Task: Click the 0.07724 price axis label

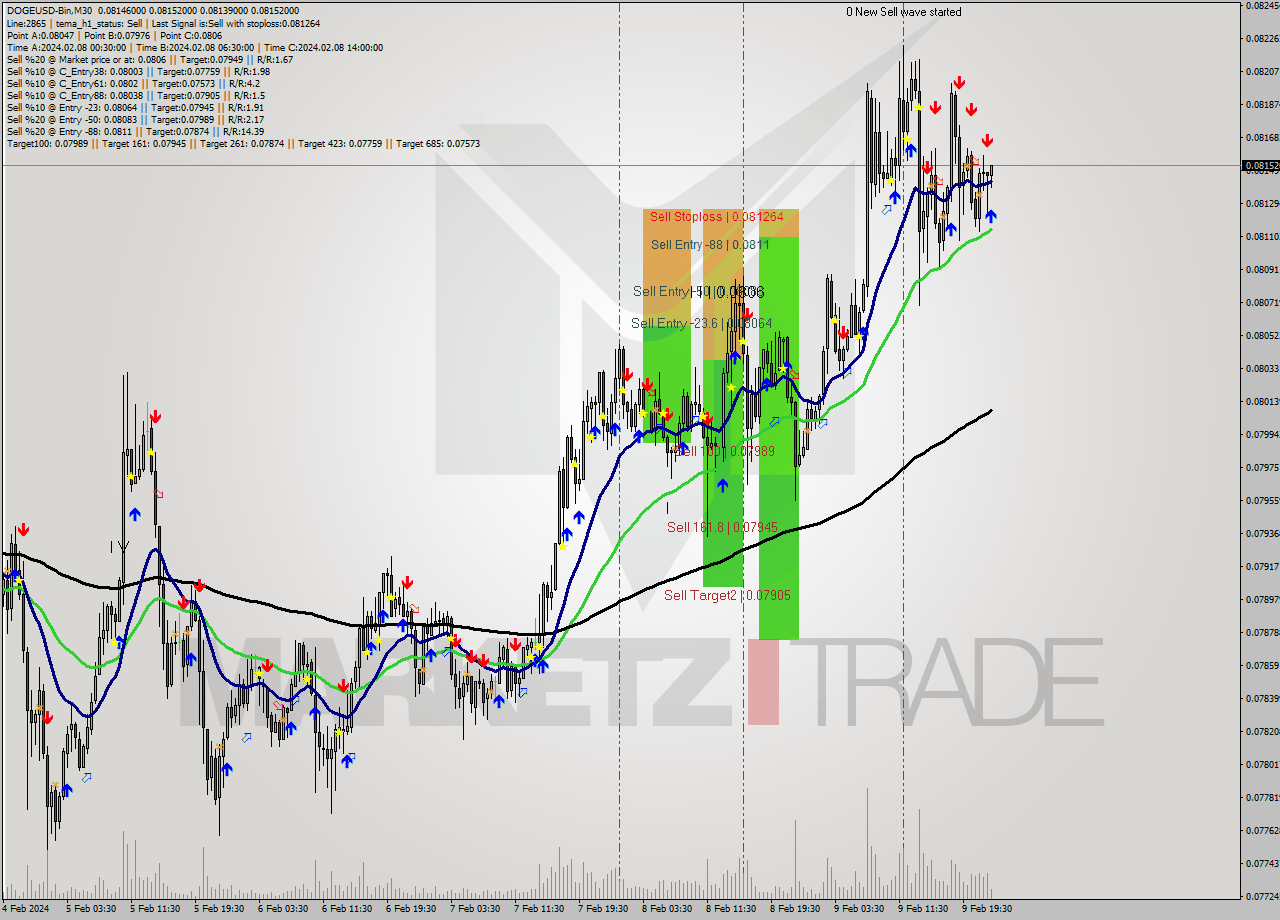Action: [1262, 896]
